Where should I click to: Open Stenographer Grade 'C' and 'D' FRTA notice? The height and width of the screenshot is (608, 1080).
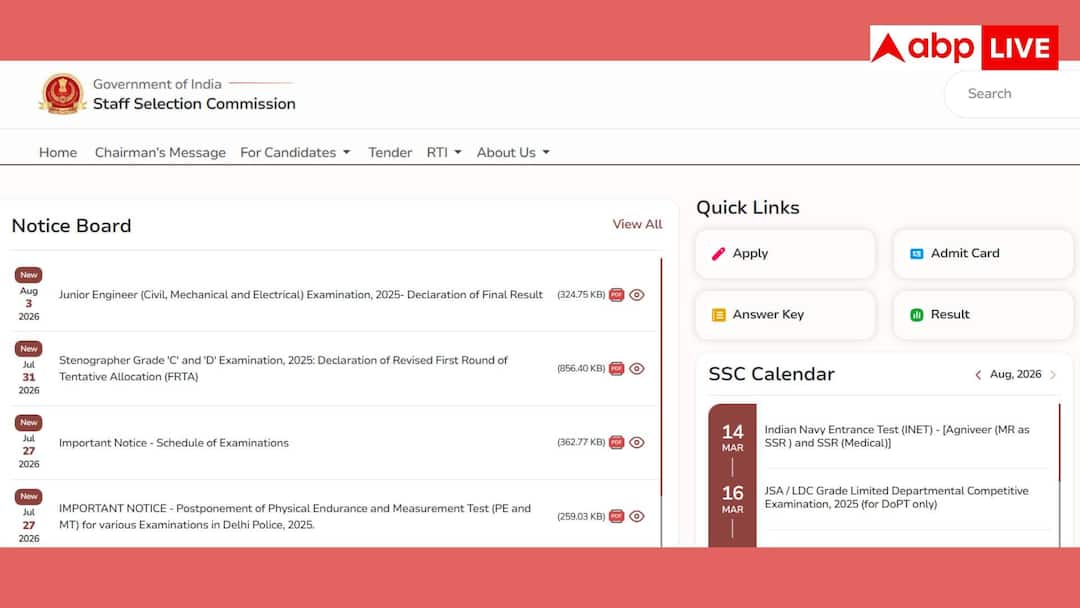283,368
